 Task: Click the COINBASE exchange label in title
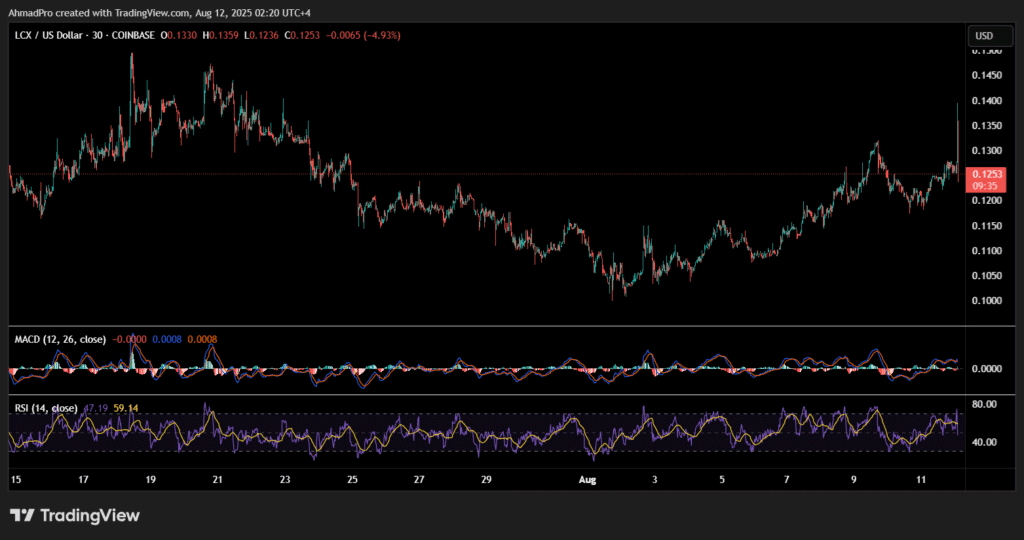pos(133,35)
